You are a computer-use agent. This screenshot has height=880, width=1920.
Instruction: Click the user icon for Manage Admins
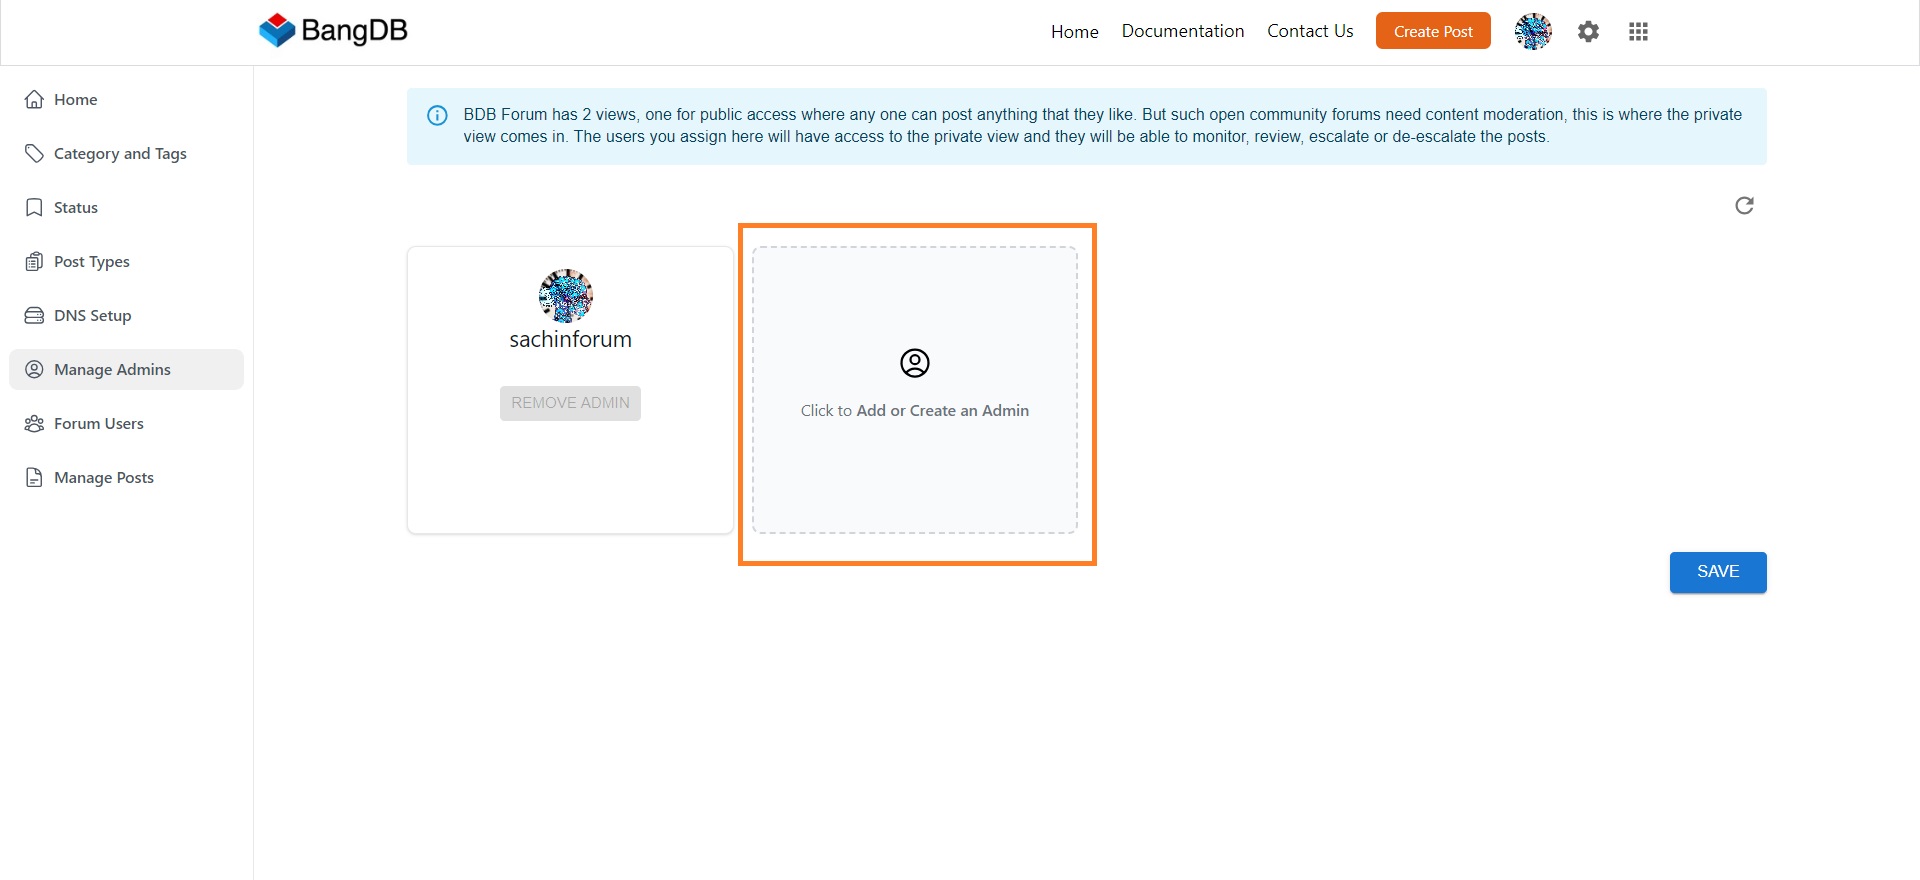coord(34,369)
